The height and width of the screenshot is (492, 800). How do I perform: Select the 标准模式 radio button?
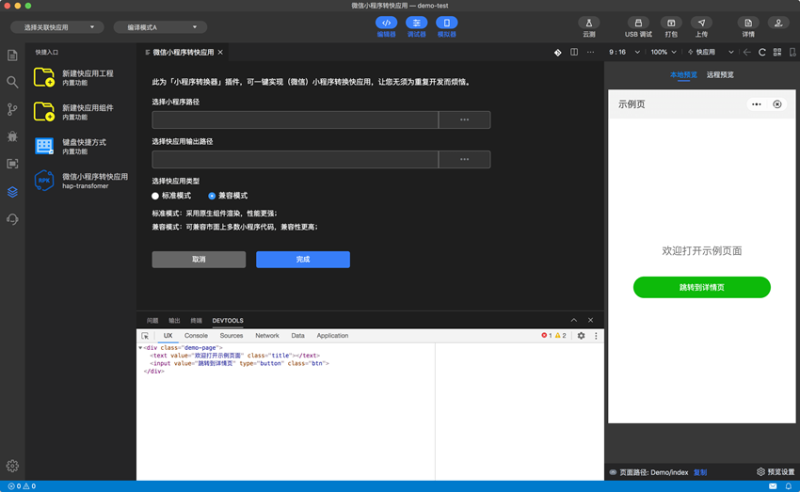(x=155, y=196)
